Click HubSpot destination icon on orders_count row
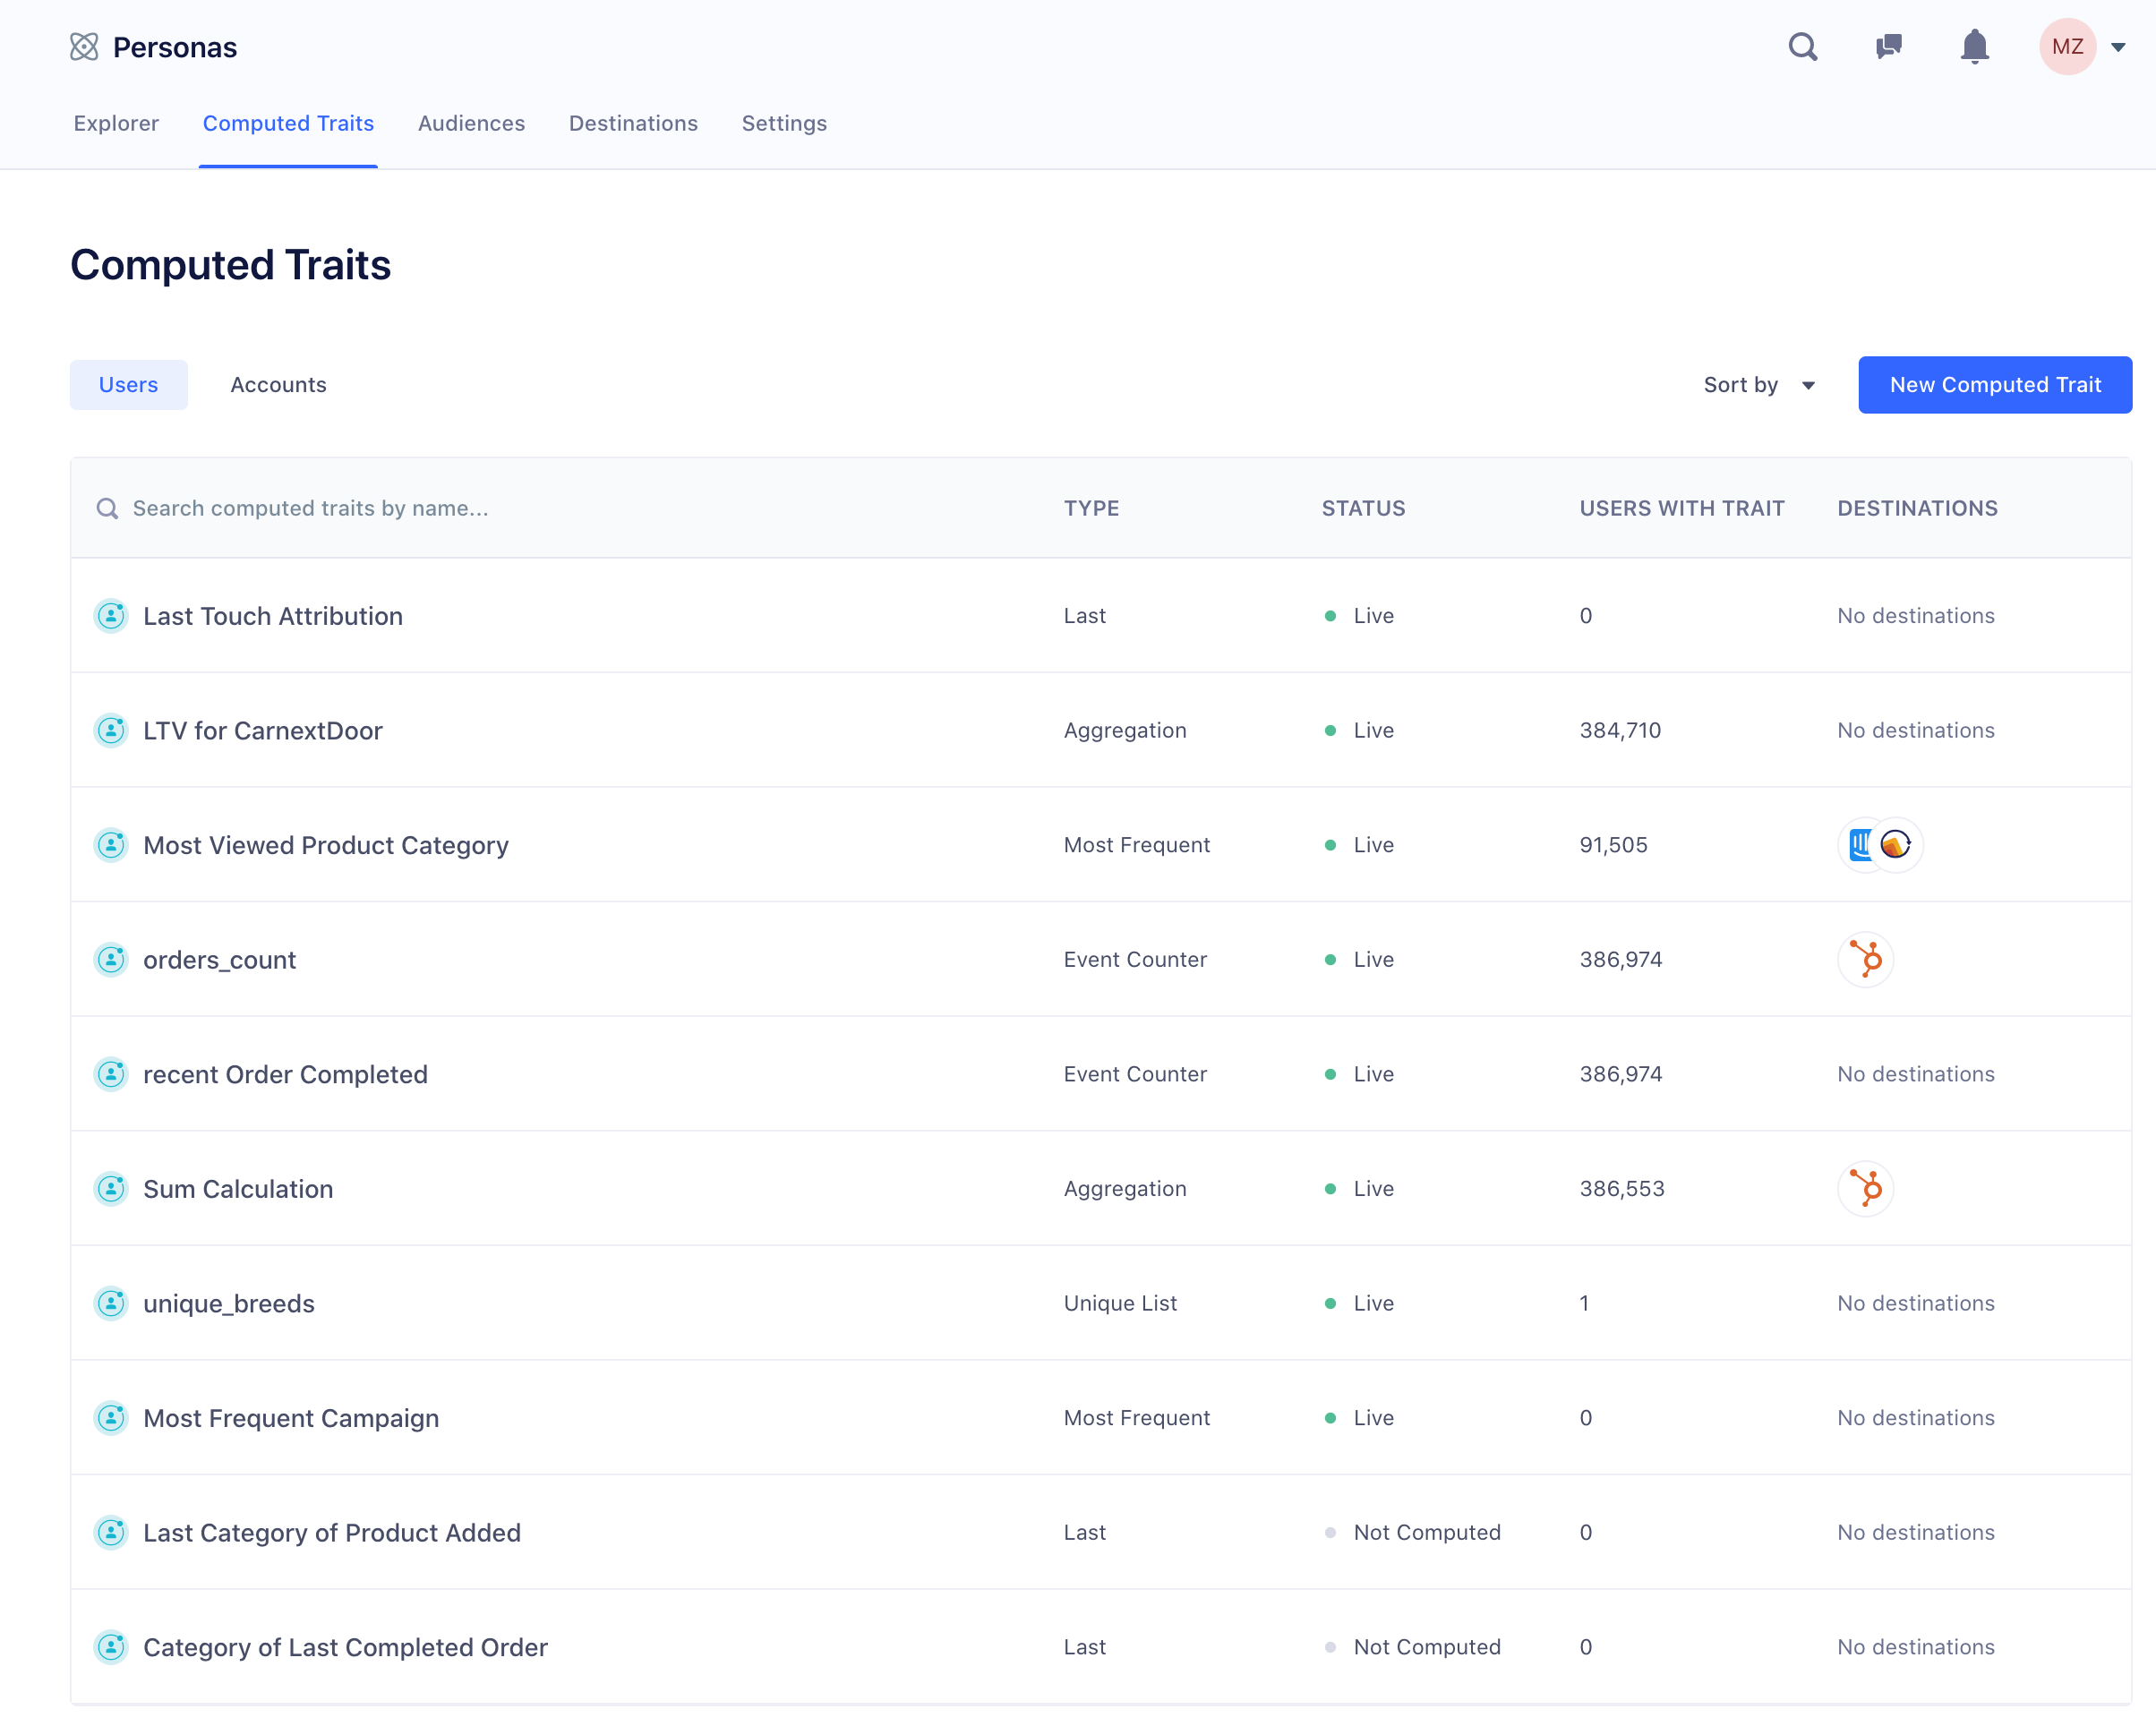This screenshot has height=1726, width=2156. [x=1865, y=959]
